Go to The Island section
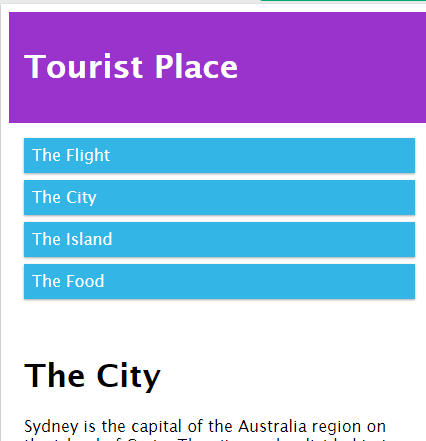426x441 pixels. pos(219,239)
